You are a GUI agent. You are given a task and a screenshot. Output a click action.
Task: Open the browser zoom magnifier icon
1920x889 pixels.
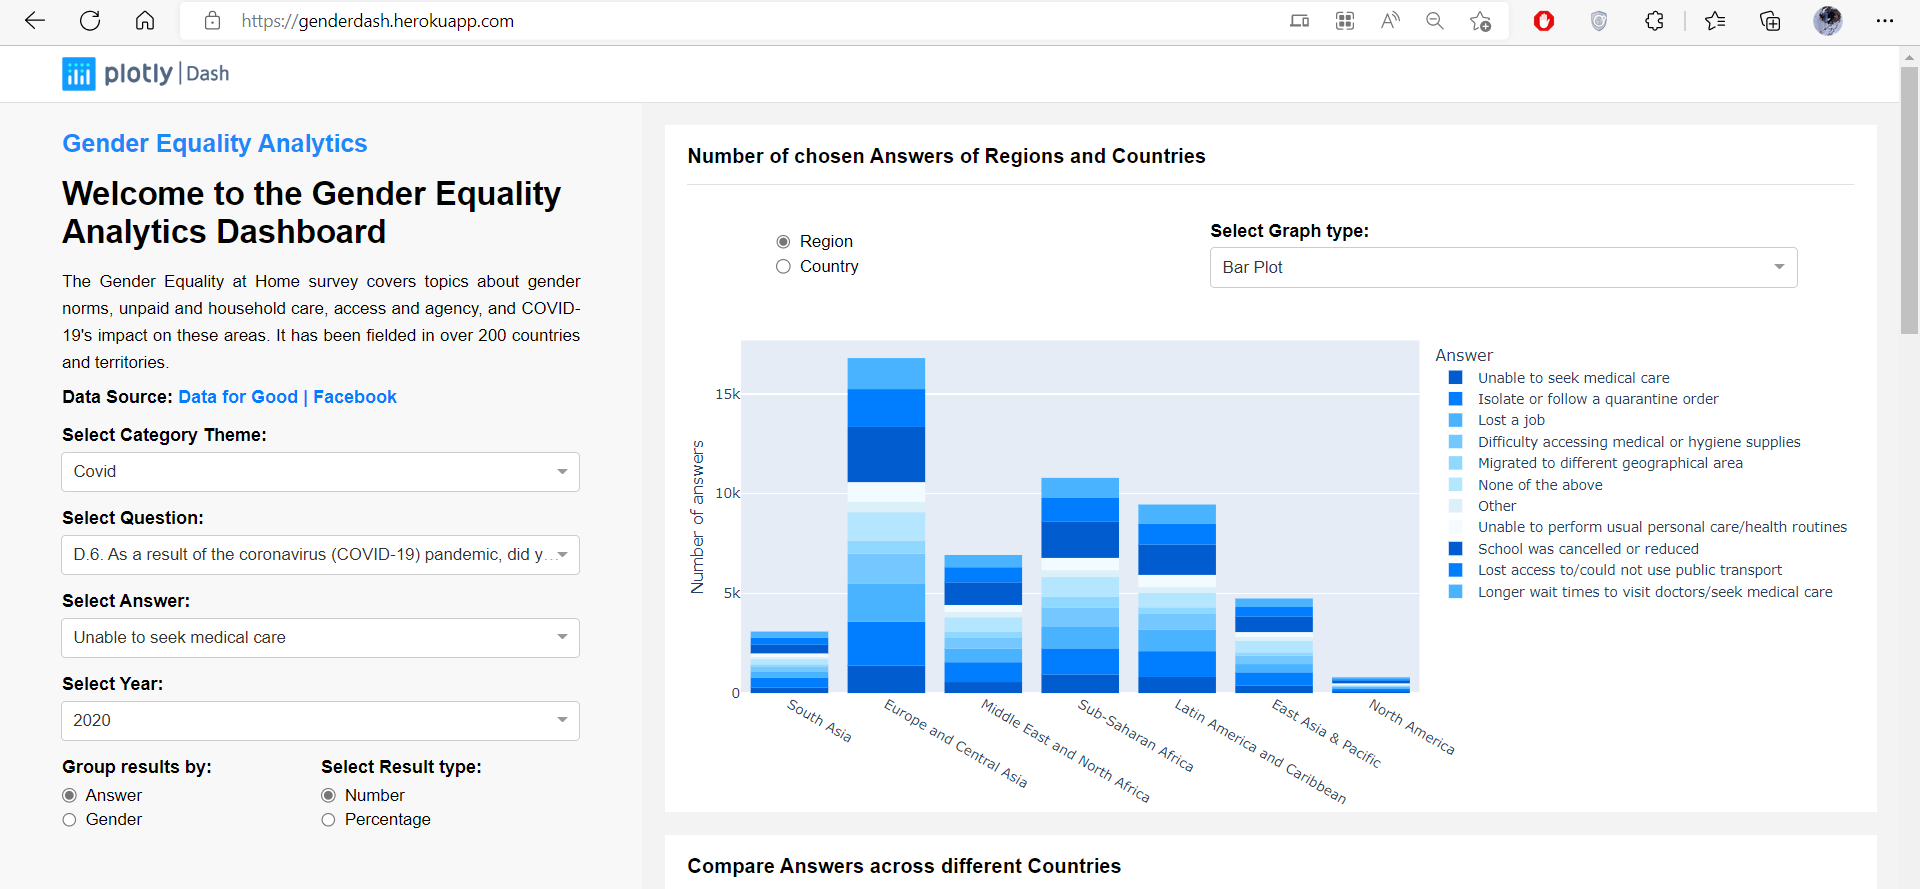(1434, 21)
